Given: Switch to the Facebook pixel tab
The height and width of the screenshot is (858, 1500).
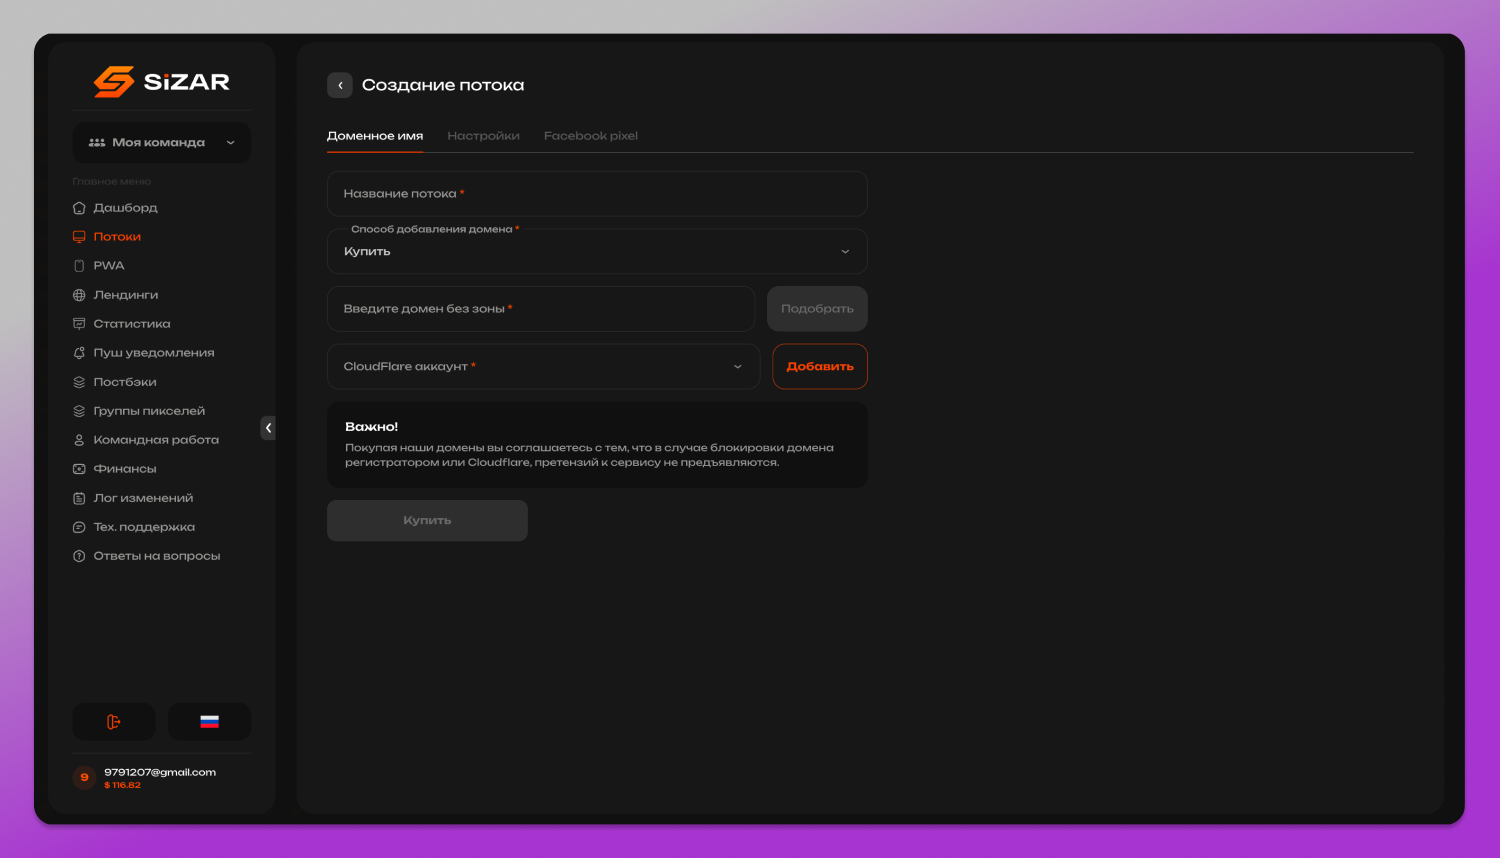Looking at the screenshot, I should click(591, 136).
